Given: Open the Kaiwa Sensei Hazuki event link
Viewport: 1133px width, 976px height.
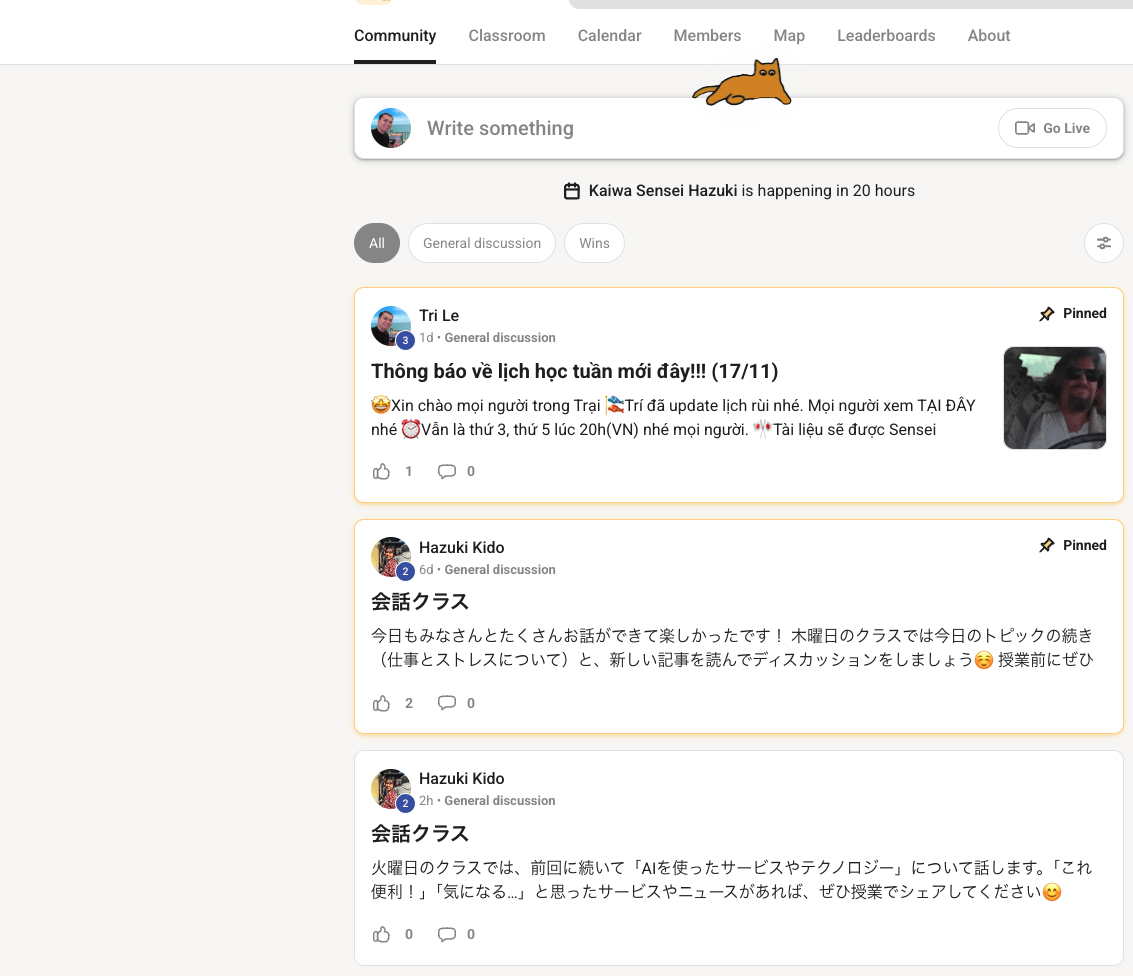Looking at the screenshot, I should 663,191.
